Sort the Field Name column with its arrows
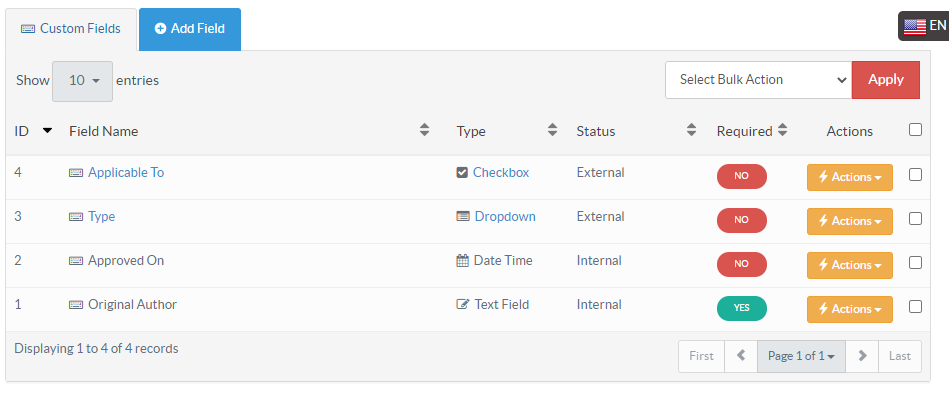 click(x=424, y=130)
